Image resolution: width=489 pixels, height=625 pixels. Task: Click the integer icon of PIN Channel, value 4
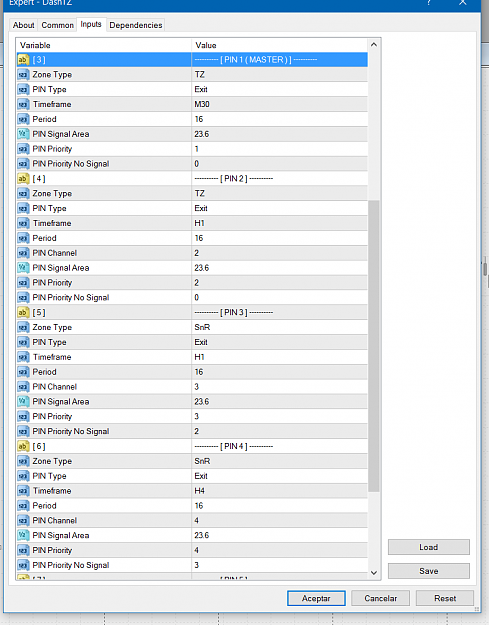pos(23,521)
